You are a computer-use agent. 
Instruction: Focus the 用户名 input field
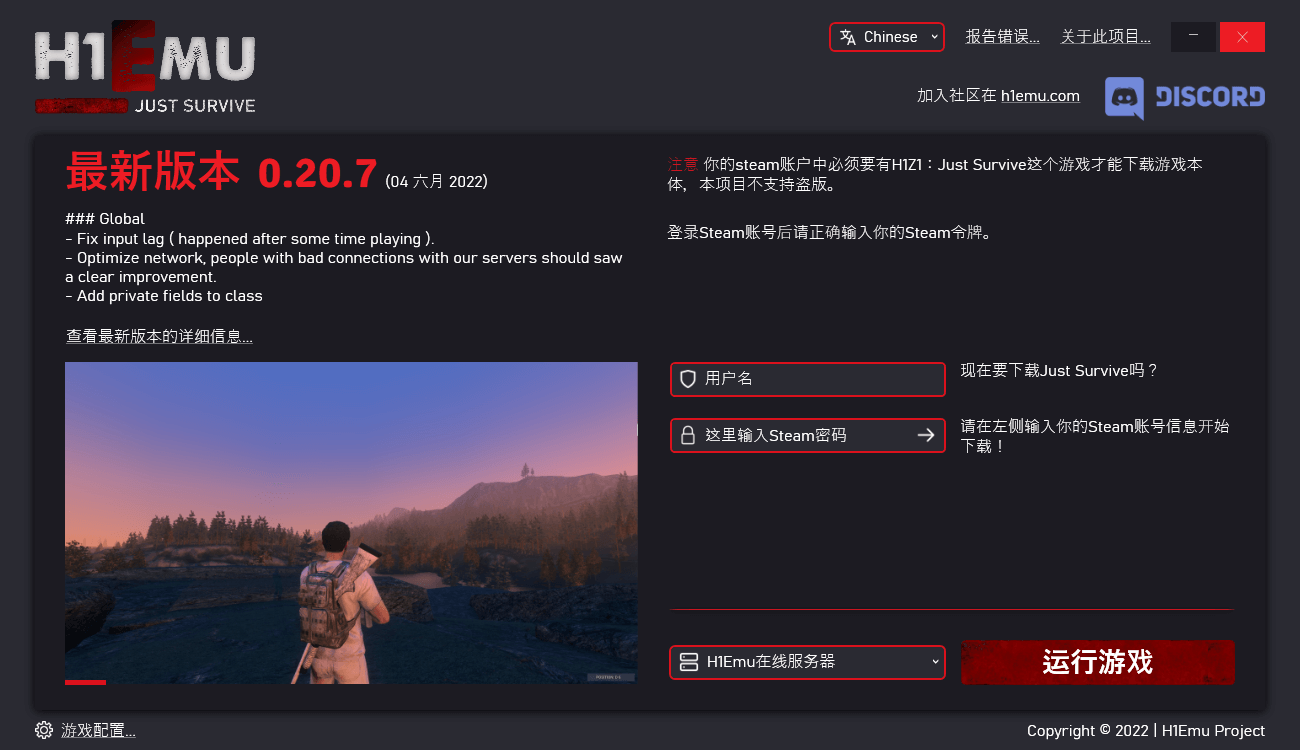click(807, 379)
